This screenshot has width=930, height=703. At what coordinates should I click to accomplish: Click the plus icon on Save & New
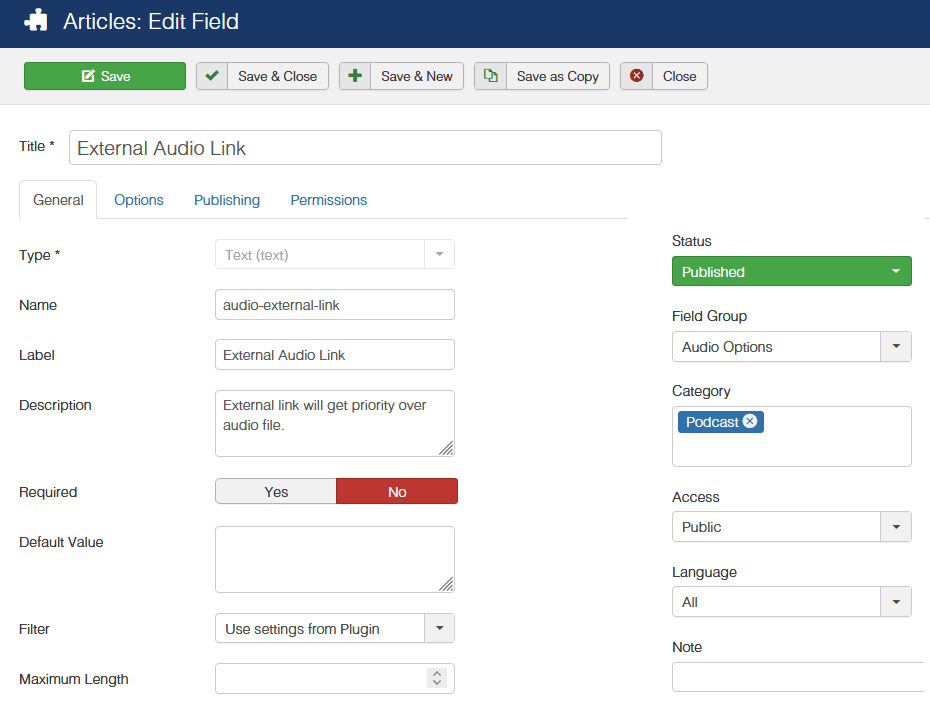pyautogui.click(x=355, y=76)
